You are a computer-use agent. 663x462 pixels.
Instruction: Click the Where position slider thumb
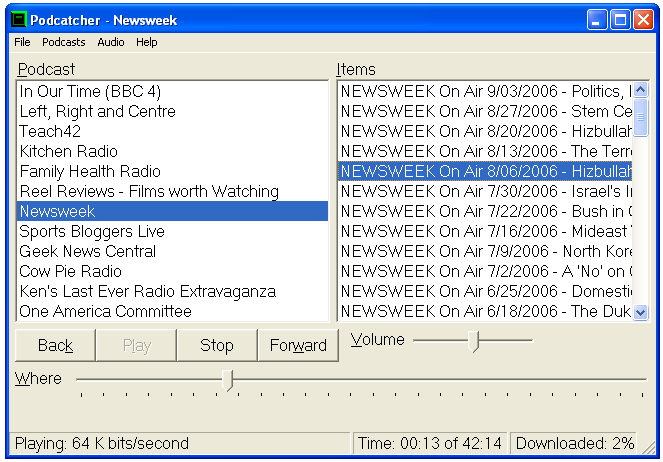pos(227,380)
